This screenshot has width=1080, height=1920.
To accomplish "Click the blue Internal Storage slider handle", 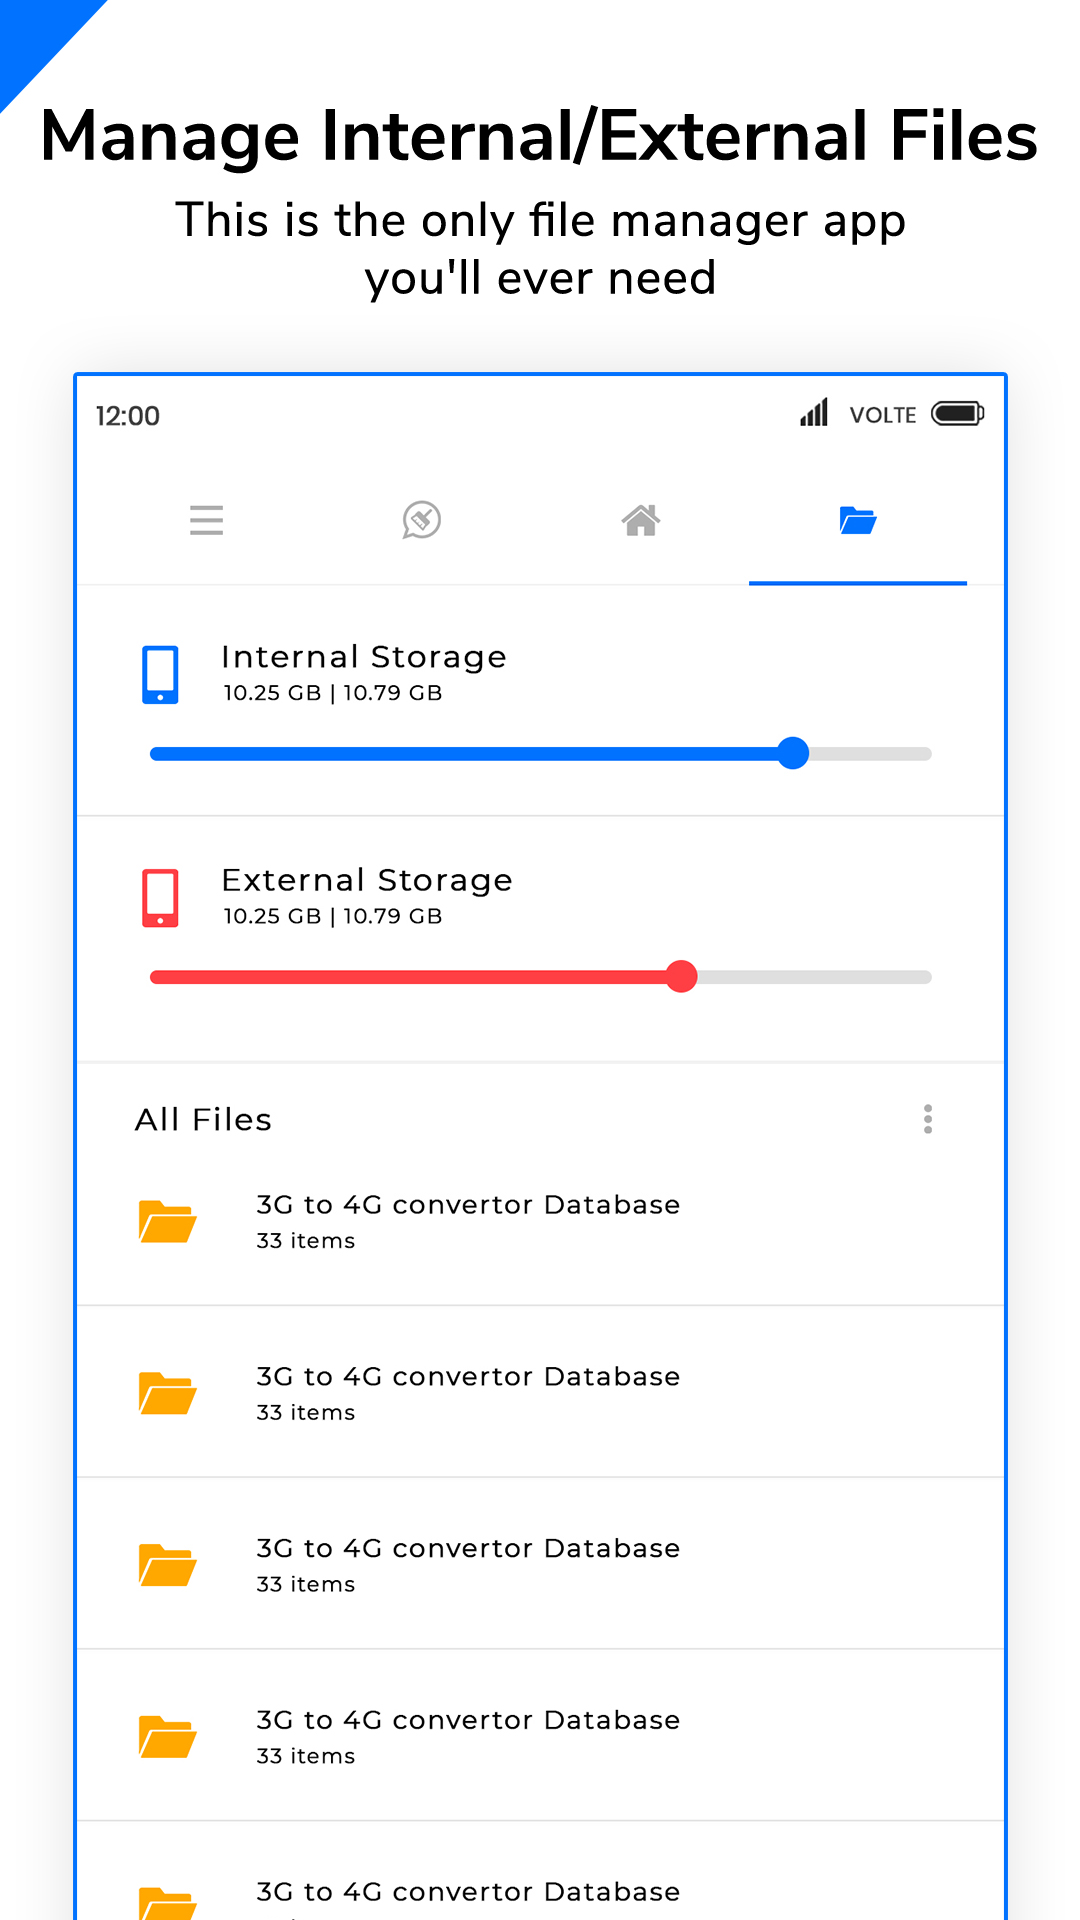I will [x=793, y=753].
